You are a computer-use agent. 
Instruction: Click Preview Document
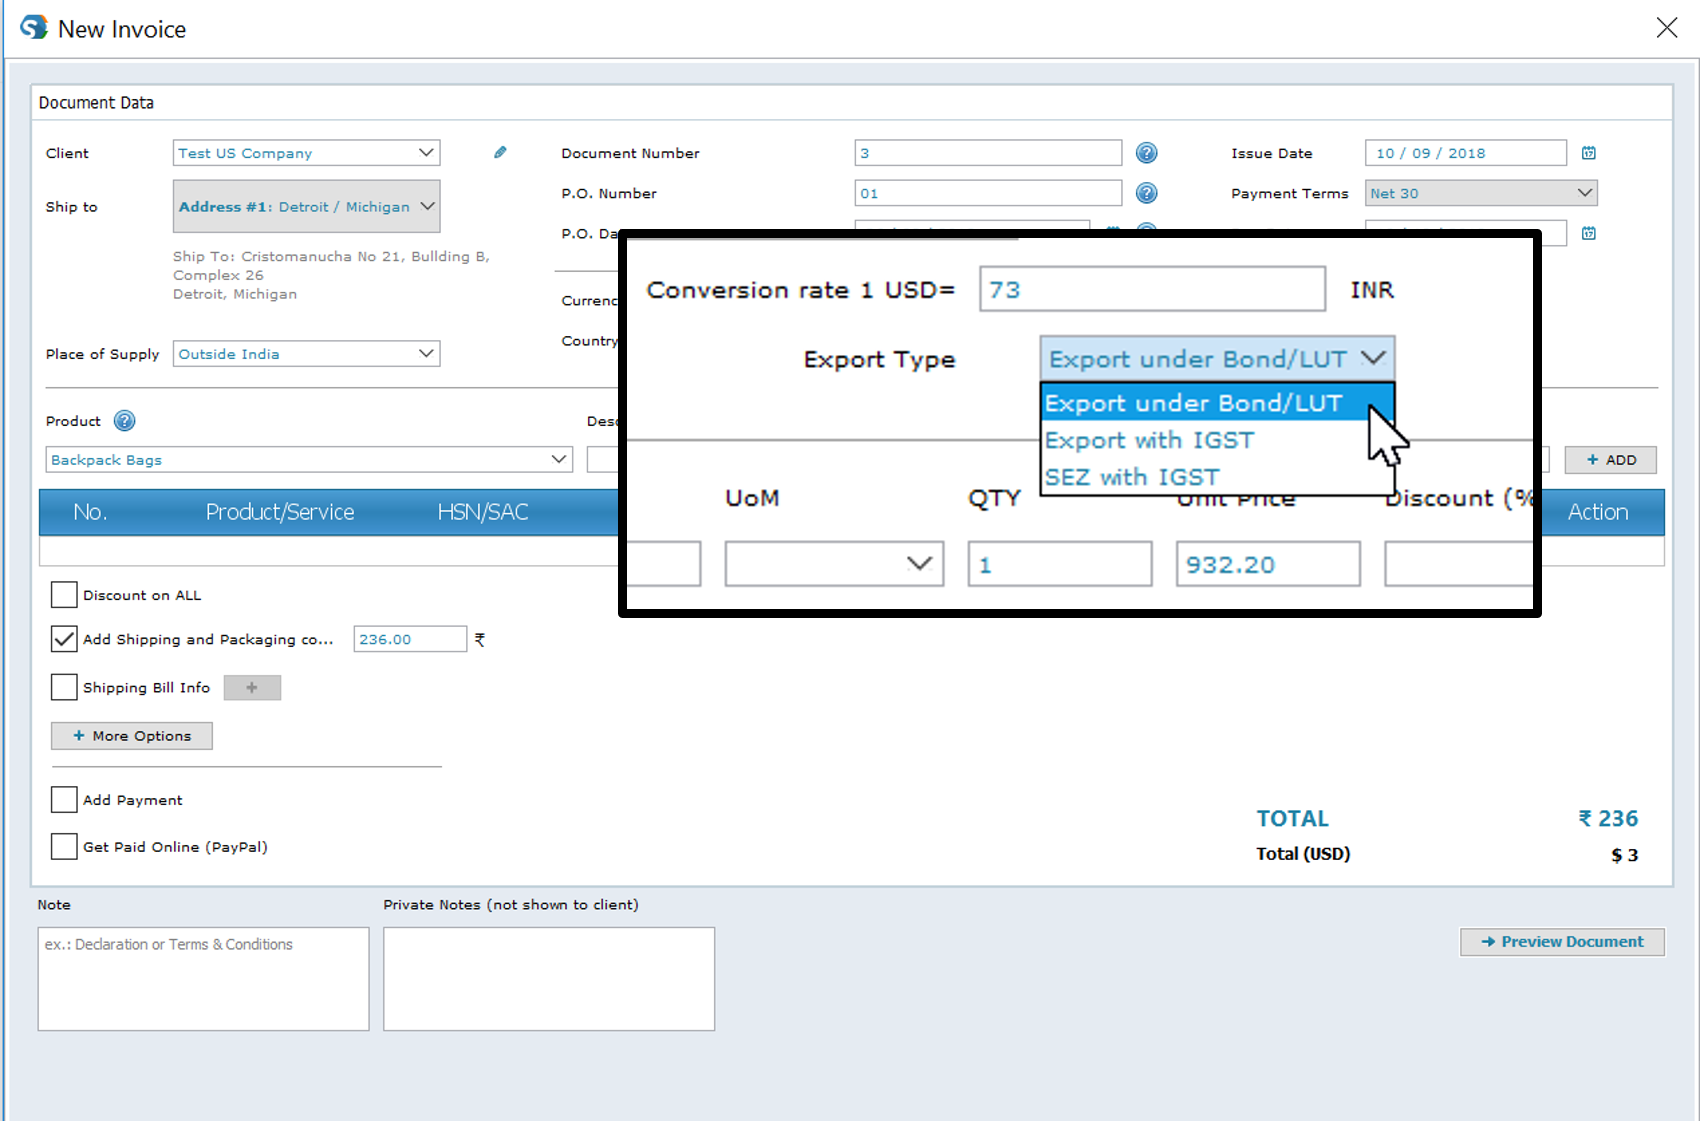pos(1562,941)
